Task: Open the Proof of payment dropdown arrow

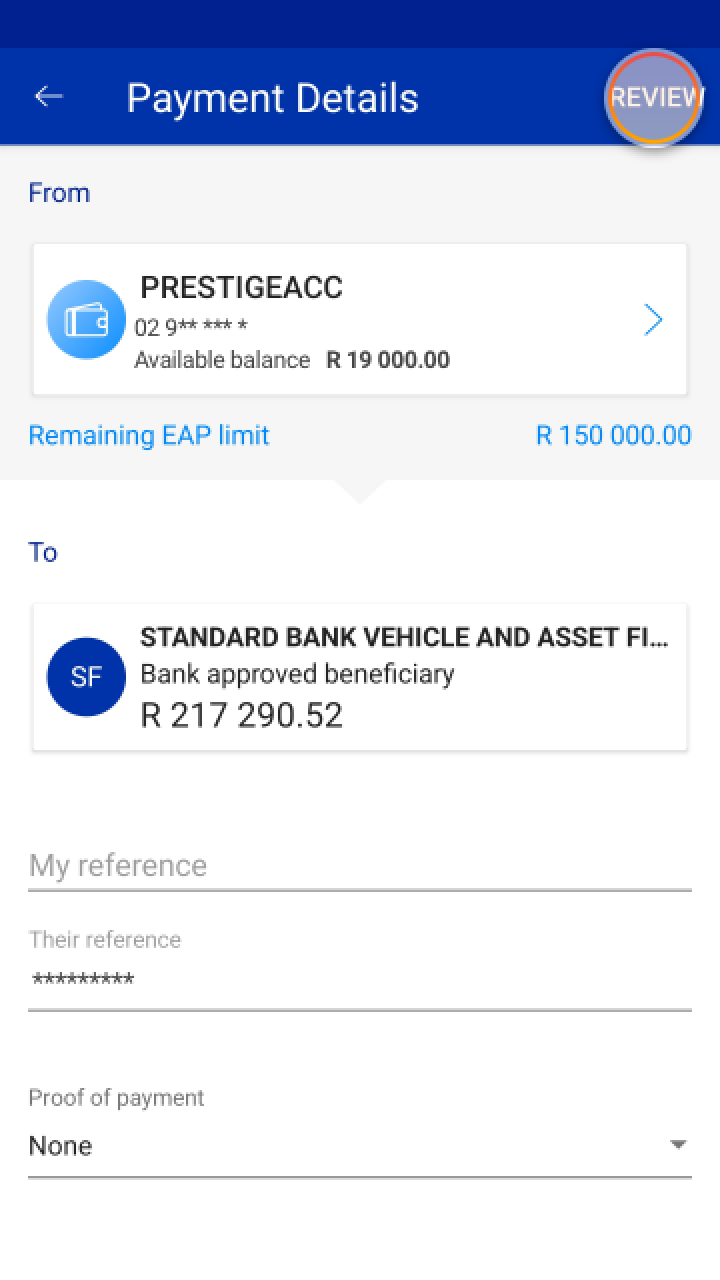Action: click(678, 1145)
